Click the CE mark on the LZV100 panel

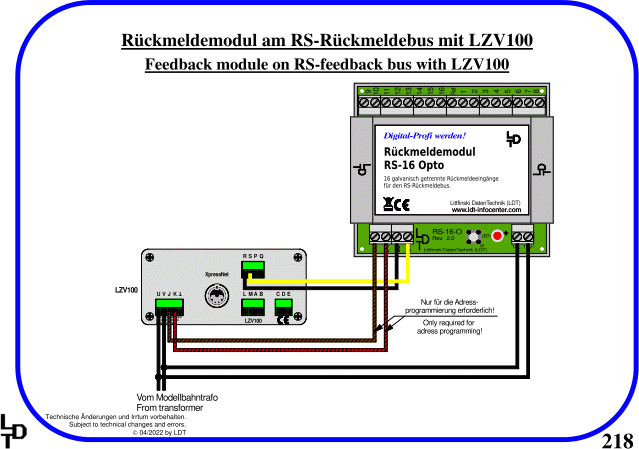click(283, 320)
